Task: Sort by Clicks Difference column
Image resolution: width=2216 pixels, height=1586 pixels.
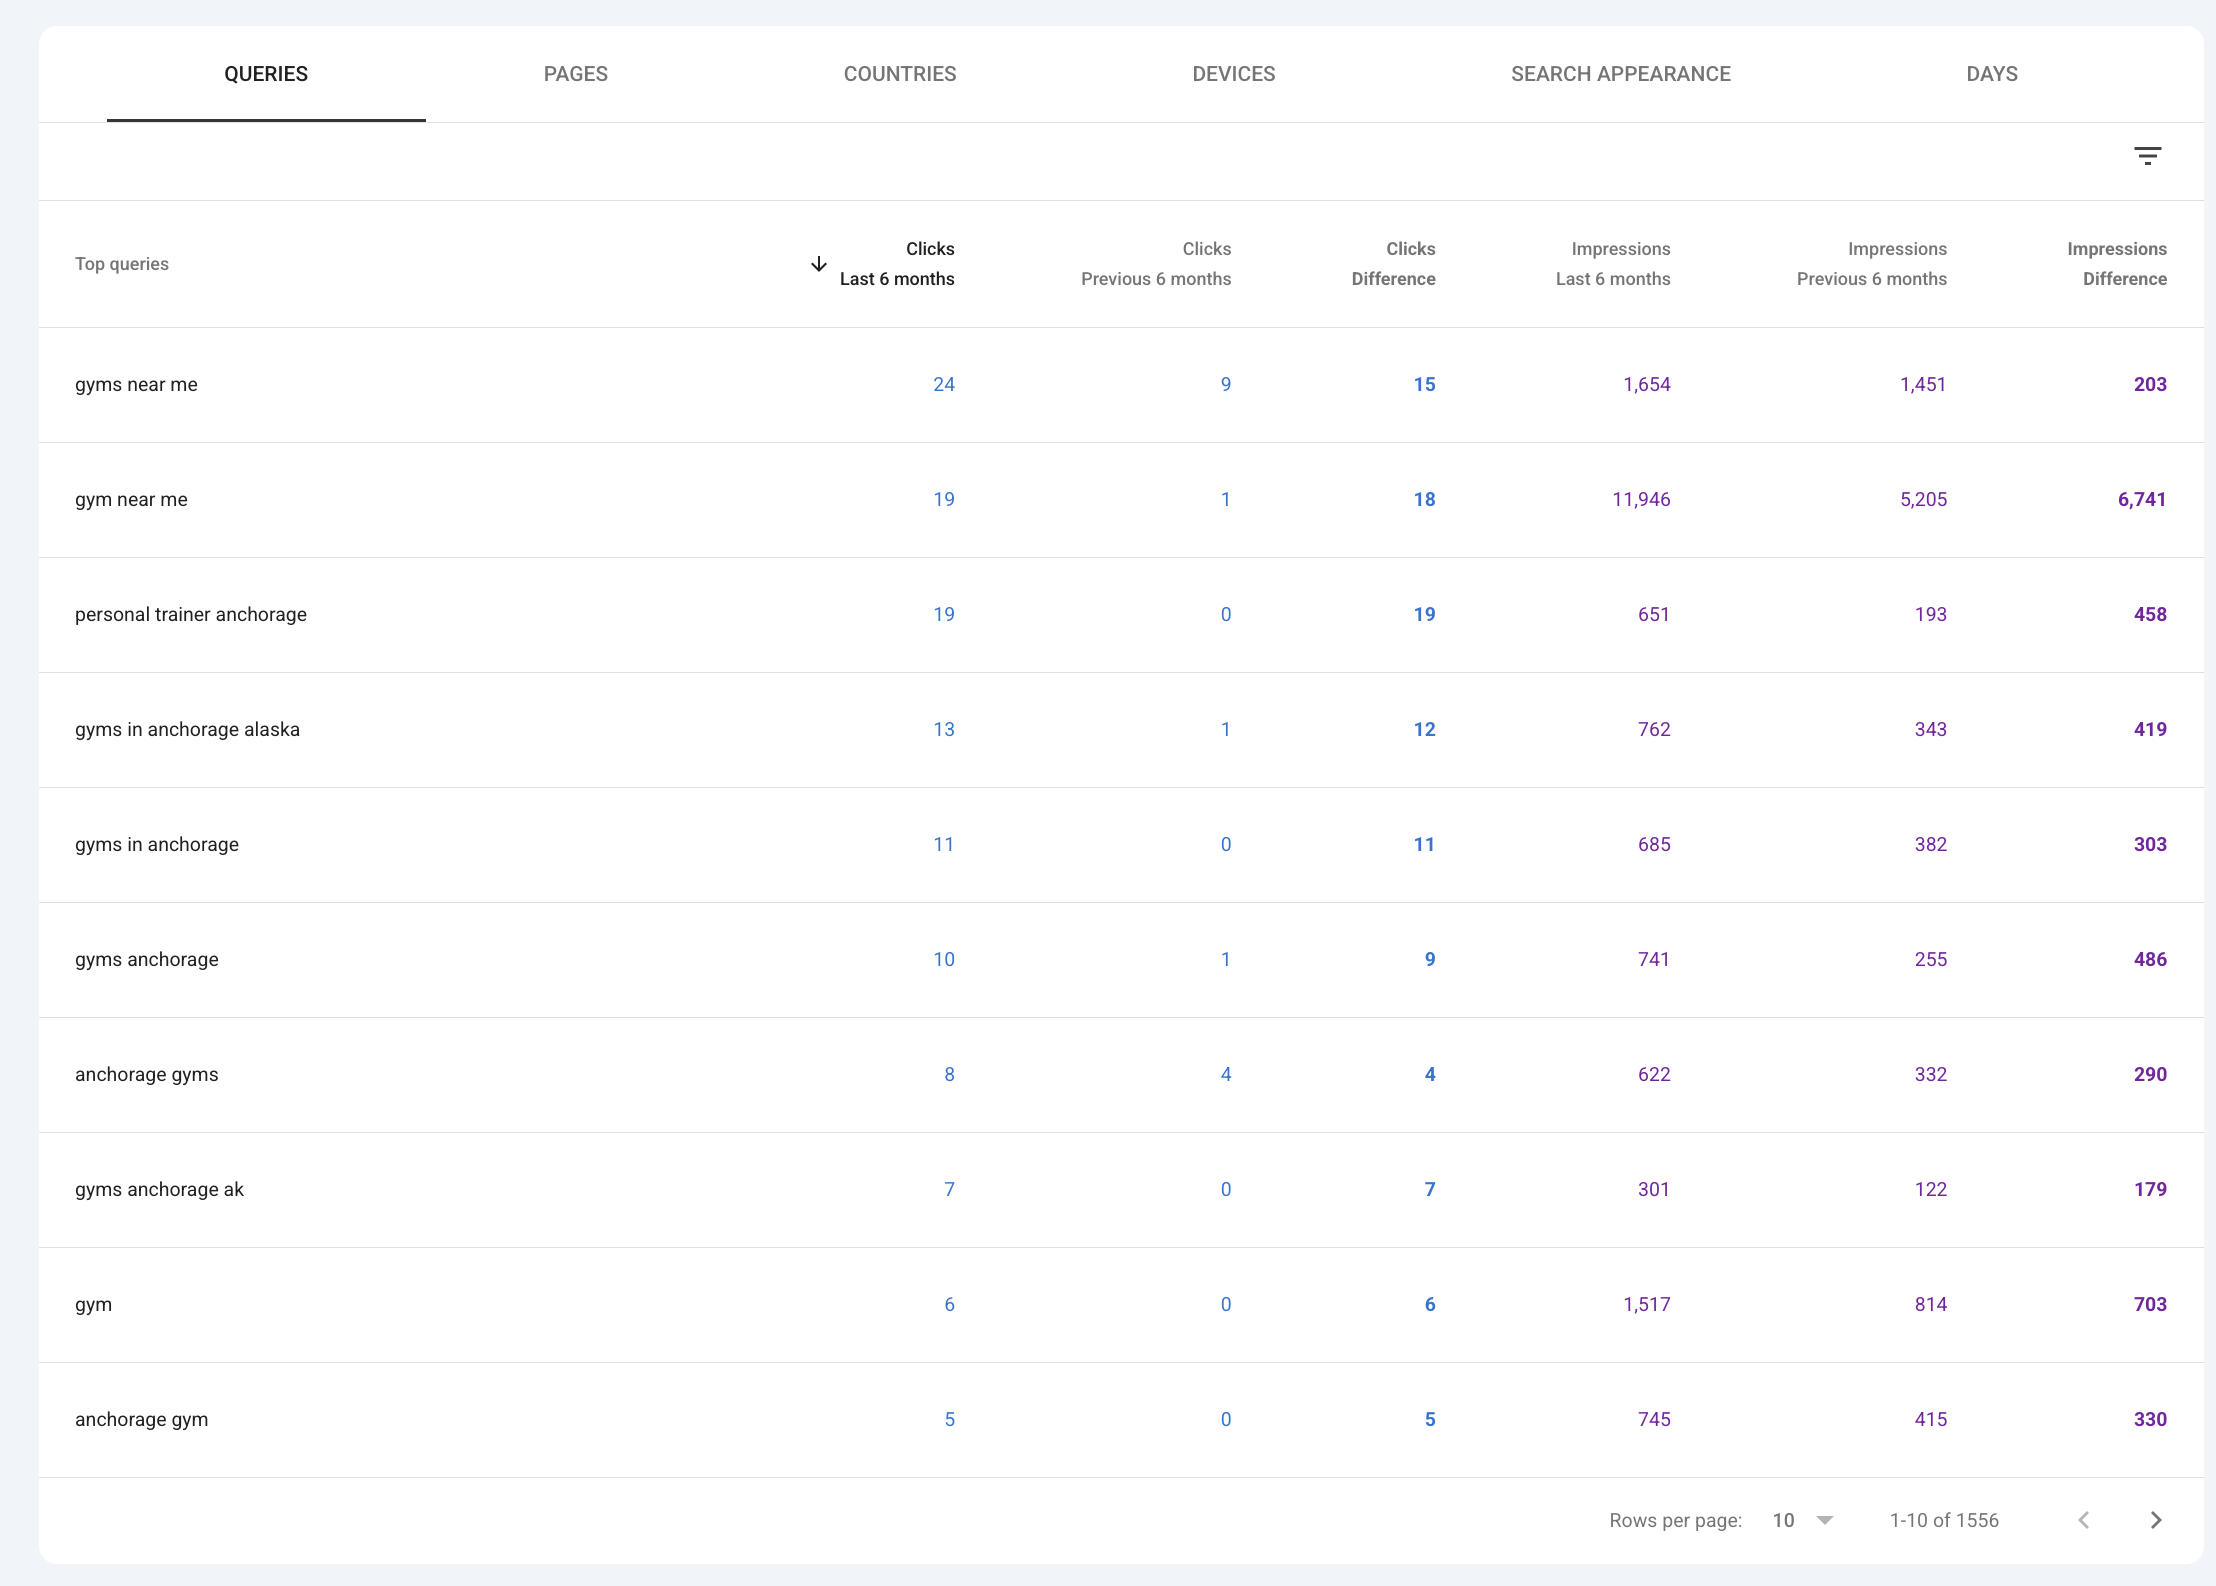Action: click(x=1393, y=264)
